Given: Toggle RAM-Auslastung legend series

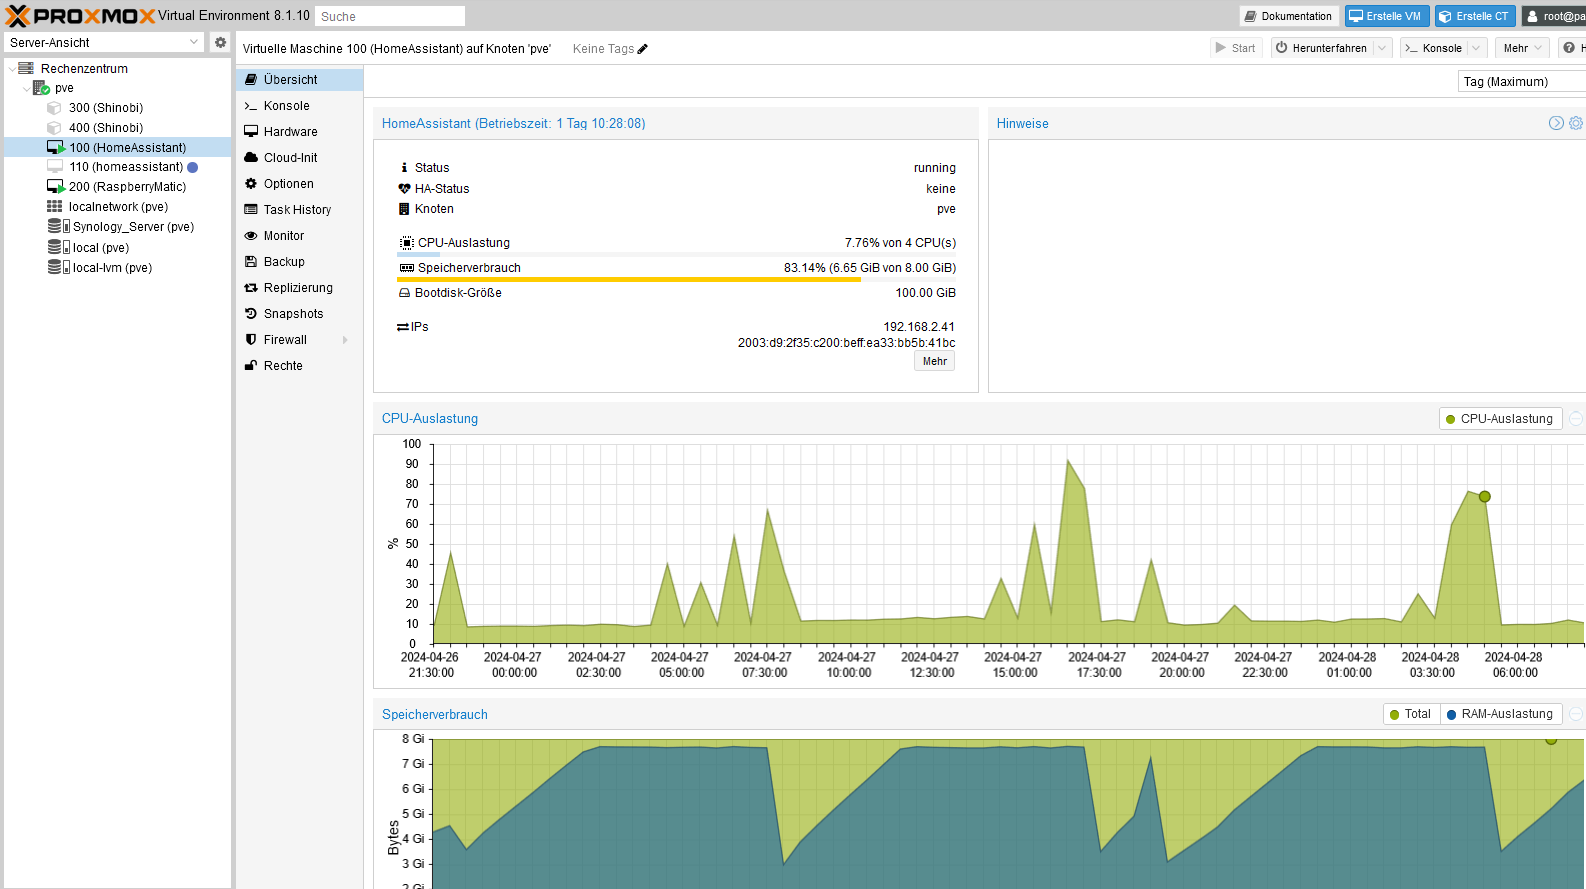Looking at the screenshot, I should (1500, 714).
